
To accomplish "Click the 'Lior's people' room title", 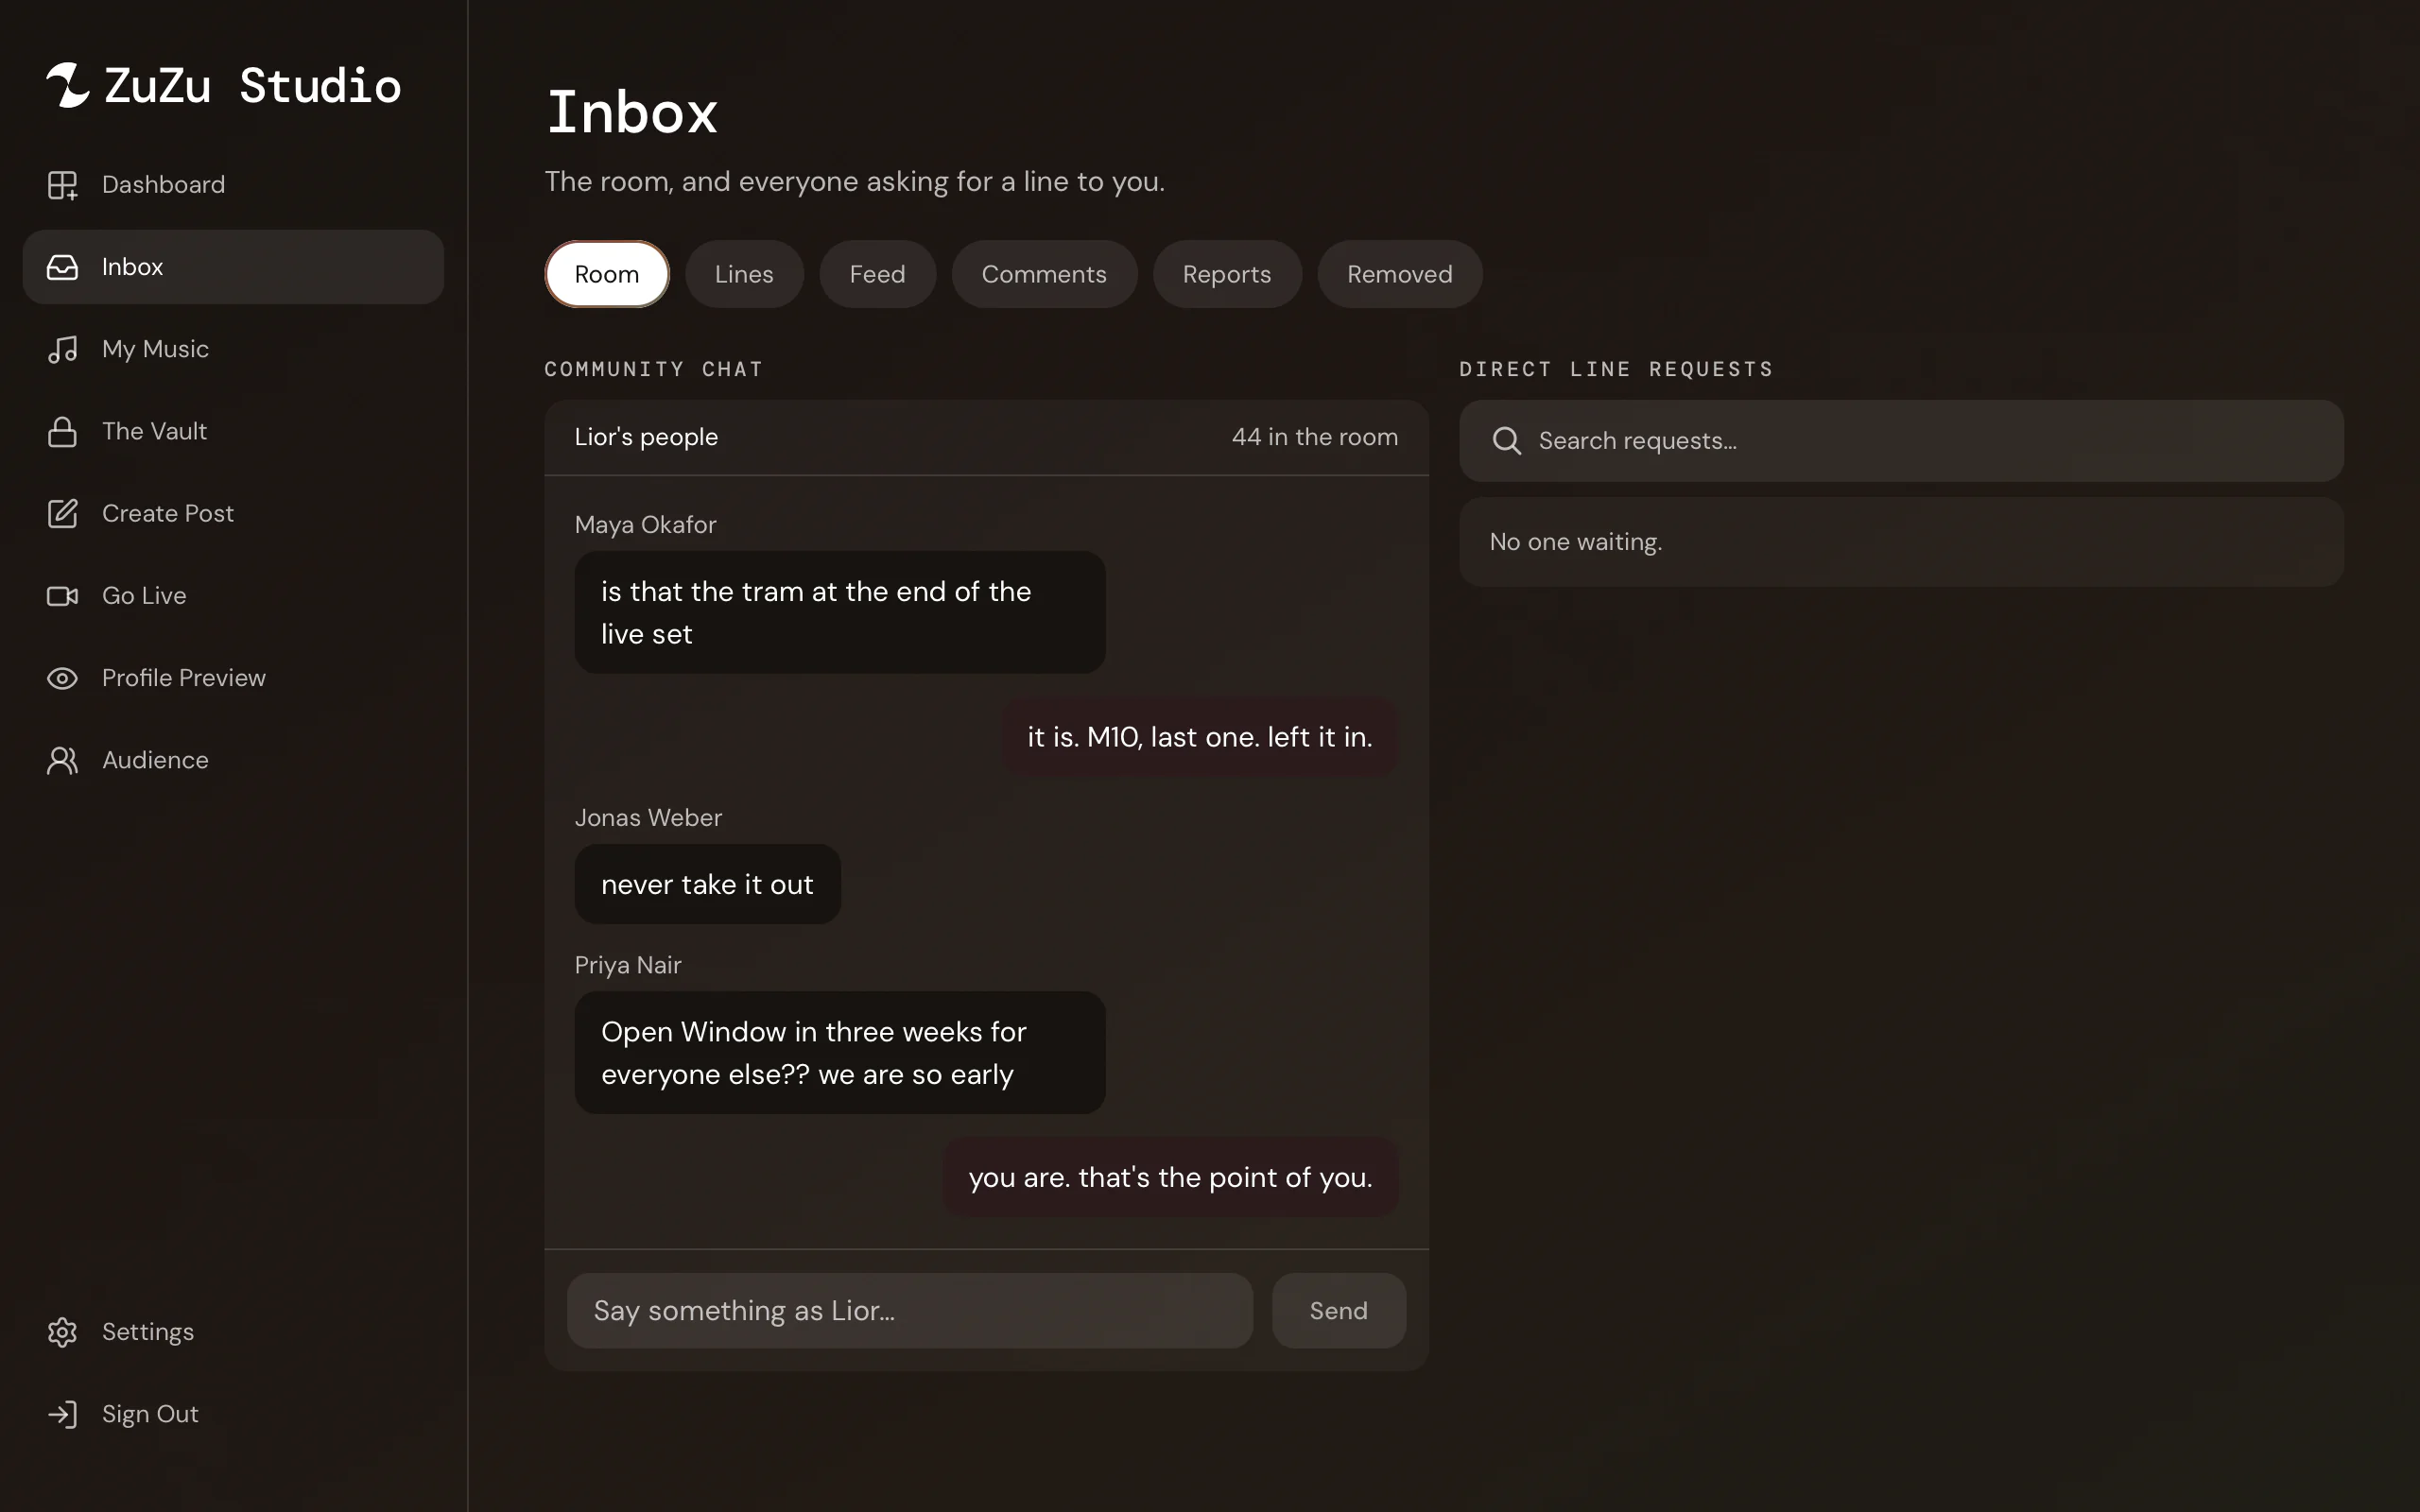I will [x=646, y=437].
